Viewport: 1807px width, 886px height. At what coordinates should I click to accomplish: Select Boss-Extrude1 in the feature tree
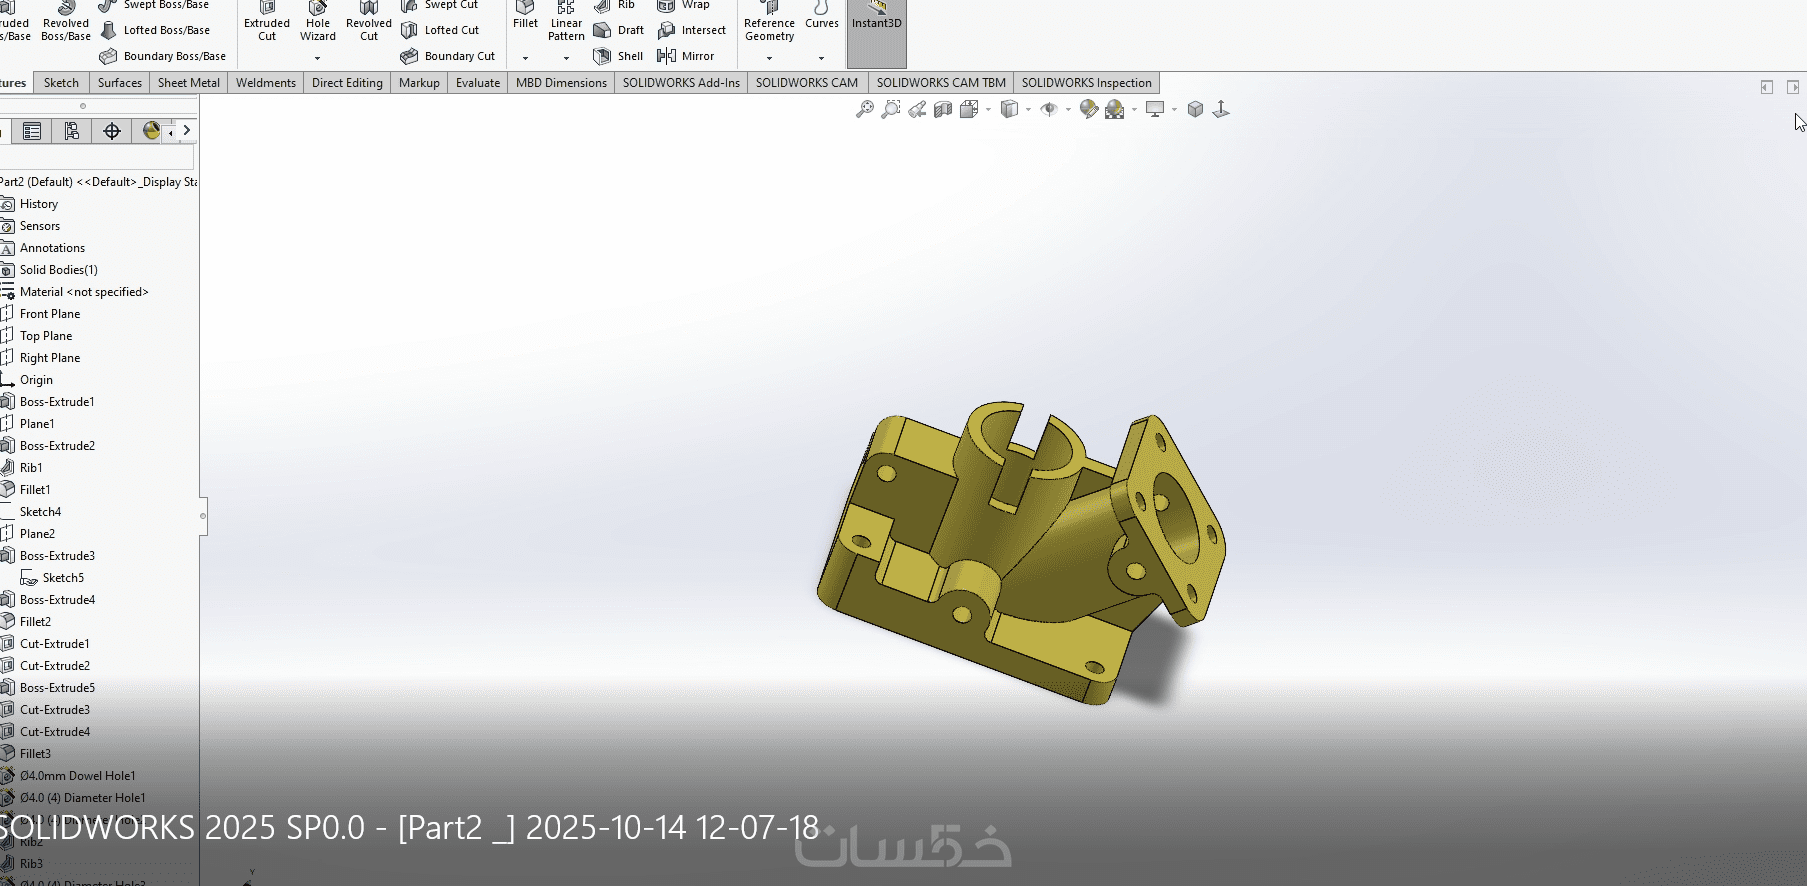point(57,402)
